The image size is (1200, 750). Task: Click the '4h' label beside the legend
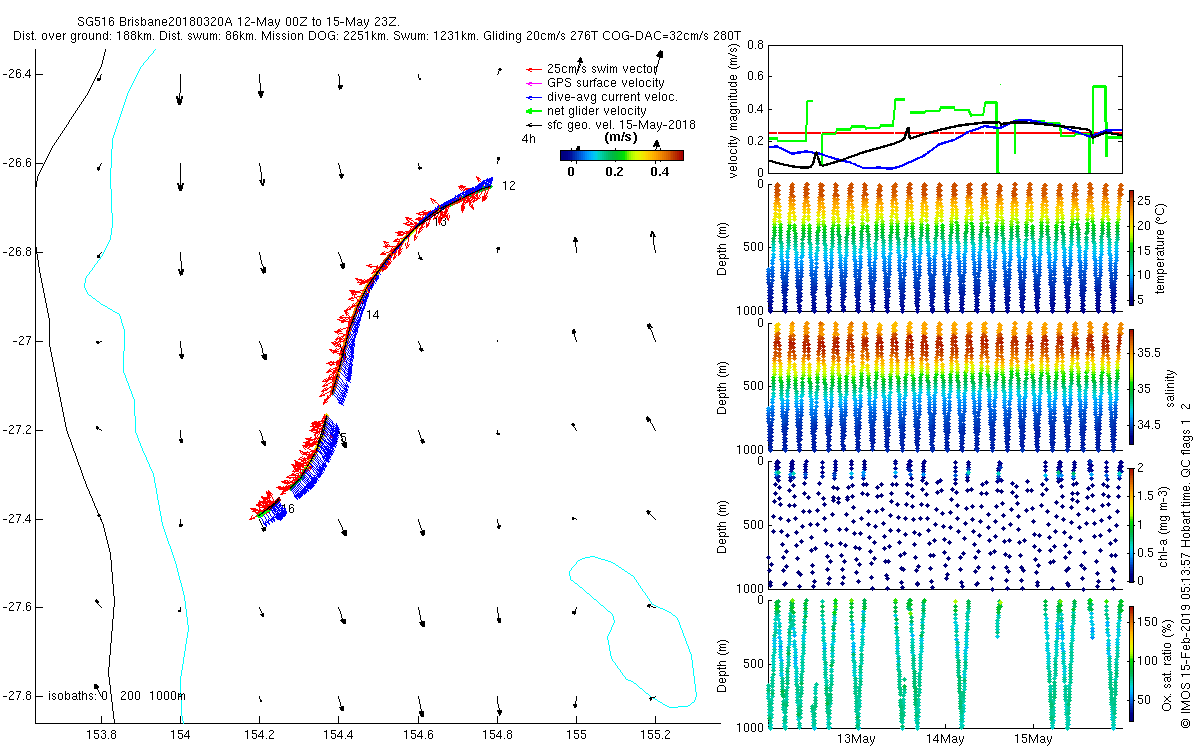(528, 140)
